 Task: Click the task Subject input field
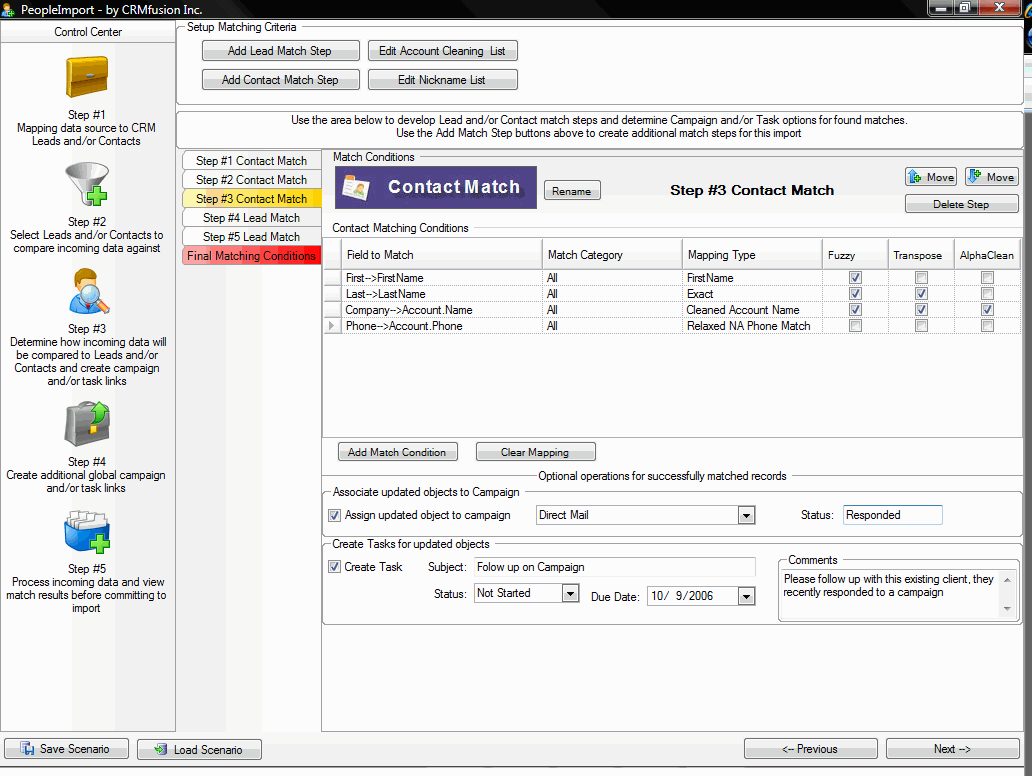coord(615,567)
